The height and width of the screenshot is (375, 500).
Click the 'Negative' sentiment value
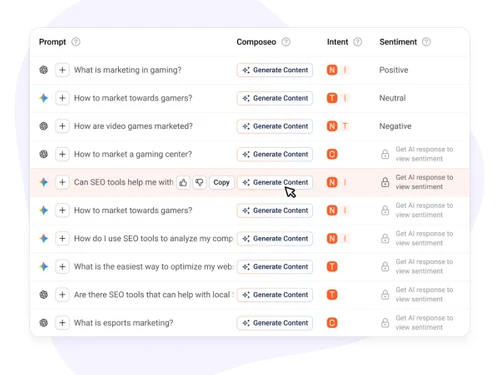click(x=395, y=126)
